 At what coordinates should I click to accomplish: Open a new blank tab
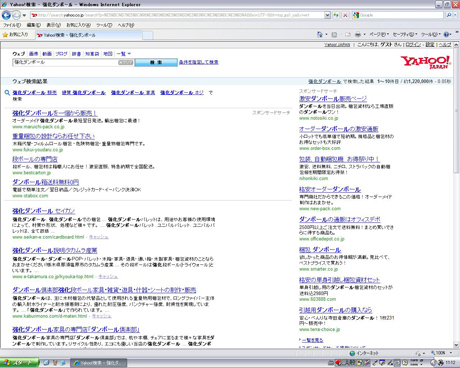(148, 35)
